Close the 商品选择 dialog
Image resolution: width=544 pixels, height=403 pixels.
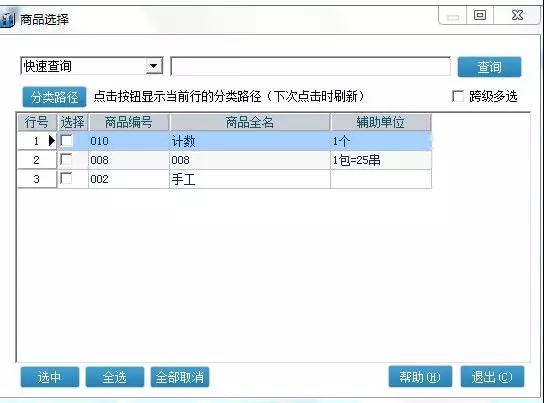tap(517, 16)
